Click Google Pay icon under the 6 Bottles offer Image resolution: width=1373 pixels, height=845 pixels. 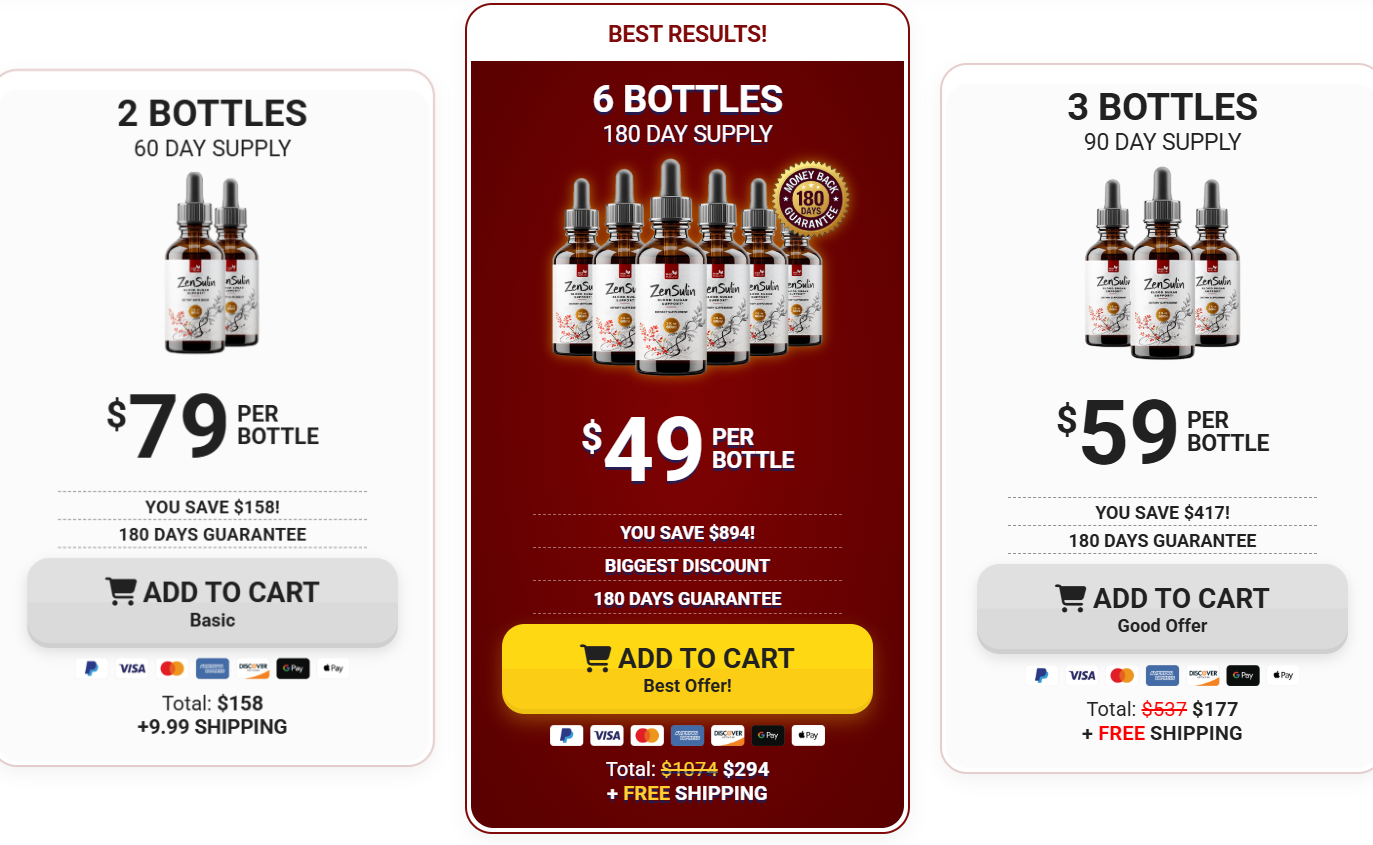click(x=768, y=735)
